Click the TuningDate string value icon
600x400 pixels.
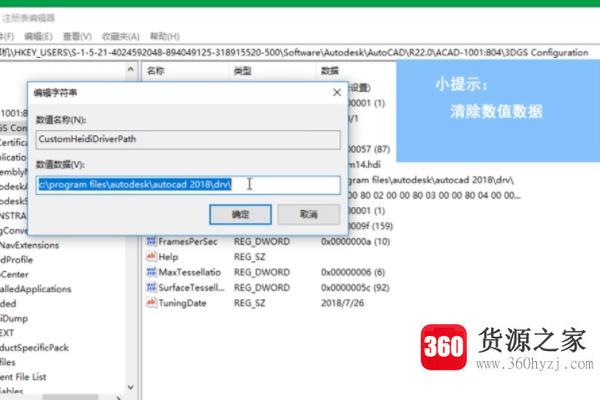click(x=151, y=302)
